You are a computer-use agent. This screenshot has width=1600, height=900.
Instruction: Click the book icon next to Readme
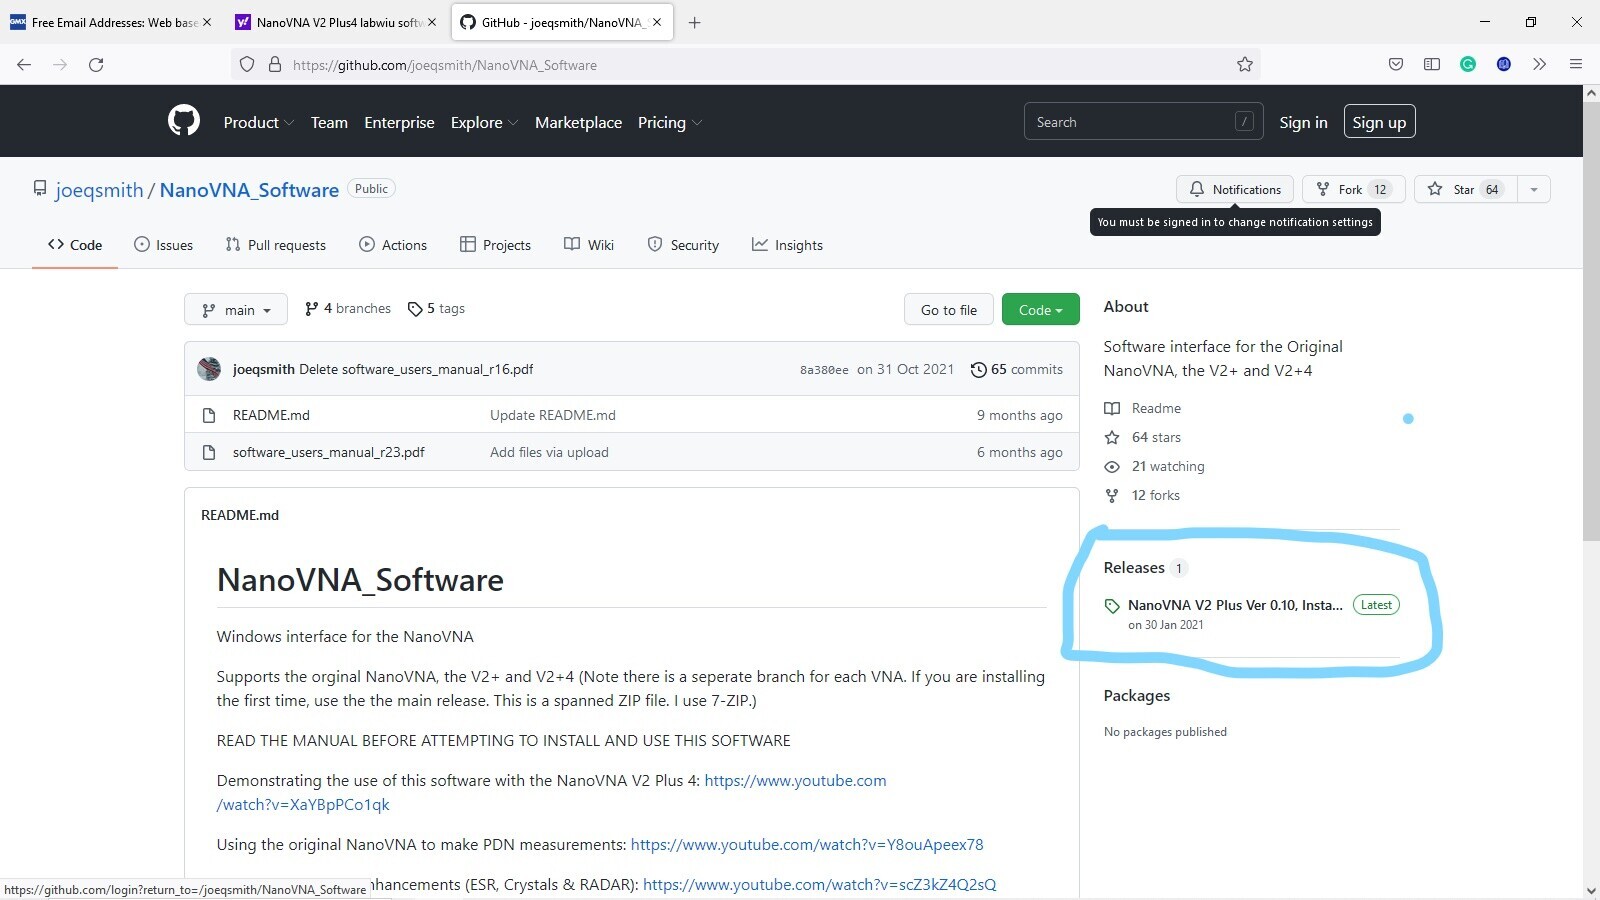pos(1112,408)
